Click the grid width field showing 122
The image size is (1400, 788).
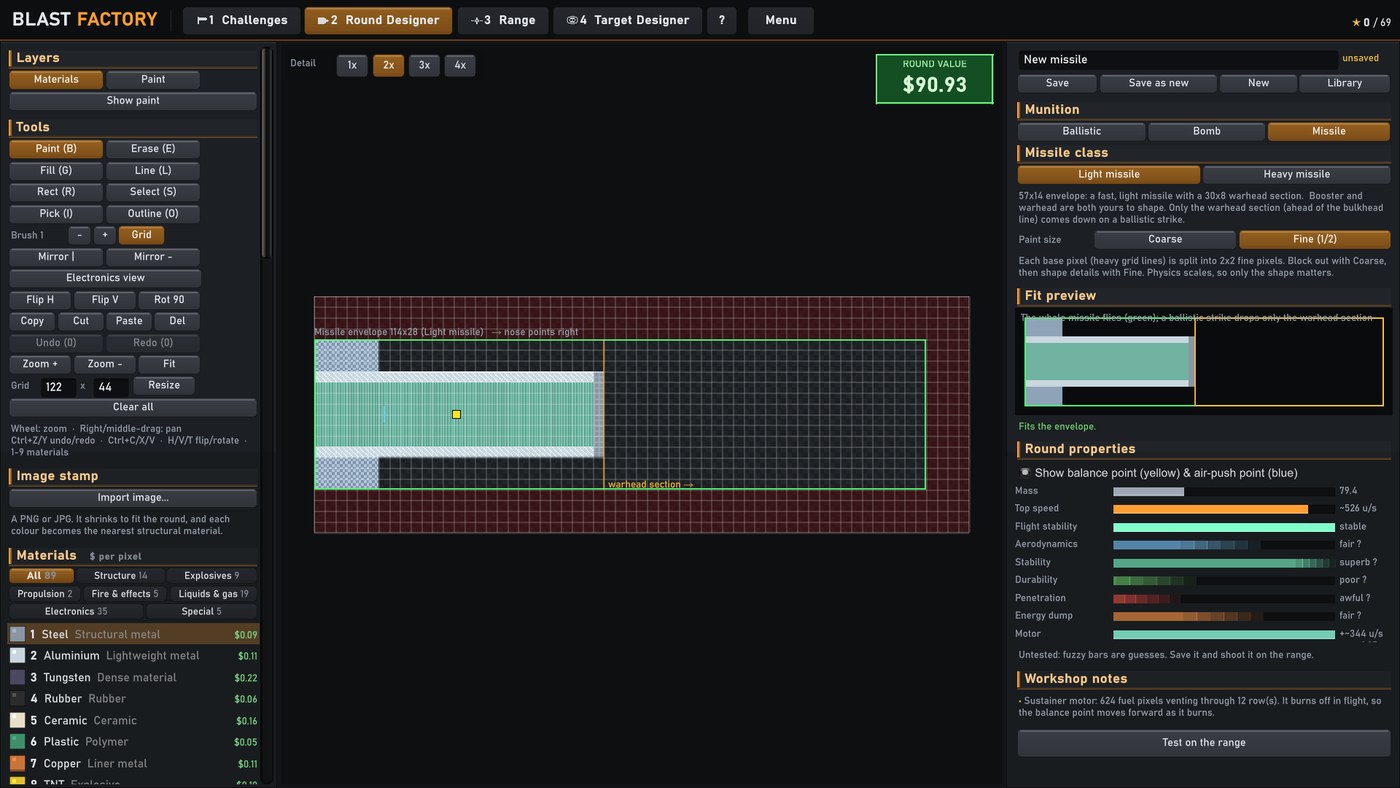coord(56,386)
